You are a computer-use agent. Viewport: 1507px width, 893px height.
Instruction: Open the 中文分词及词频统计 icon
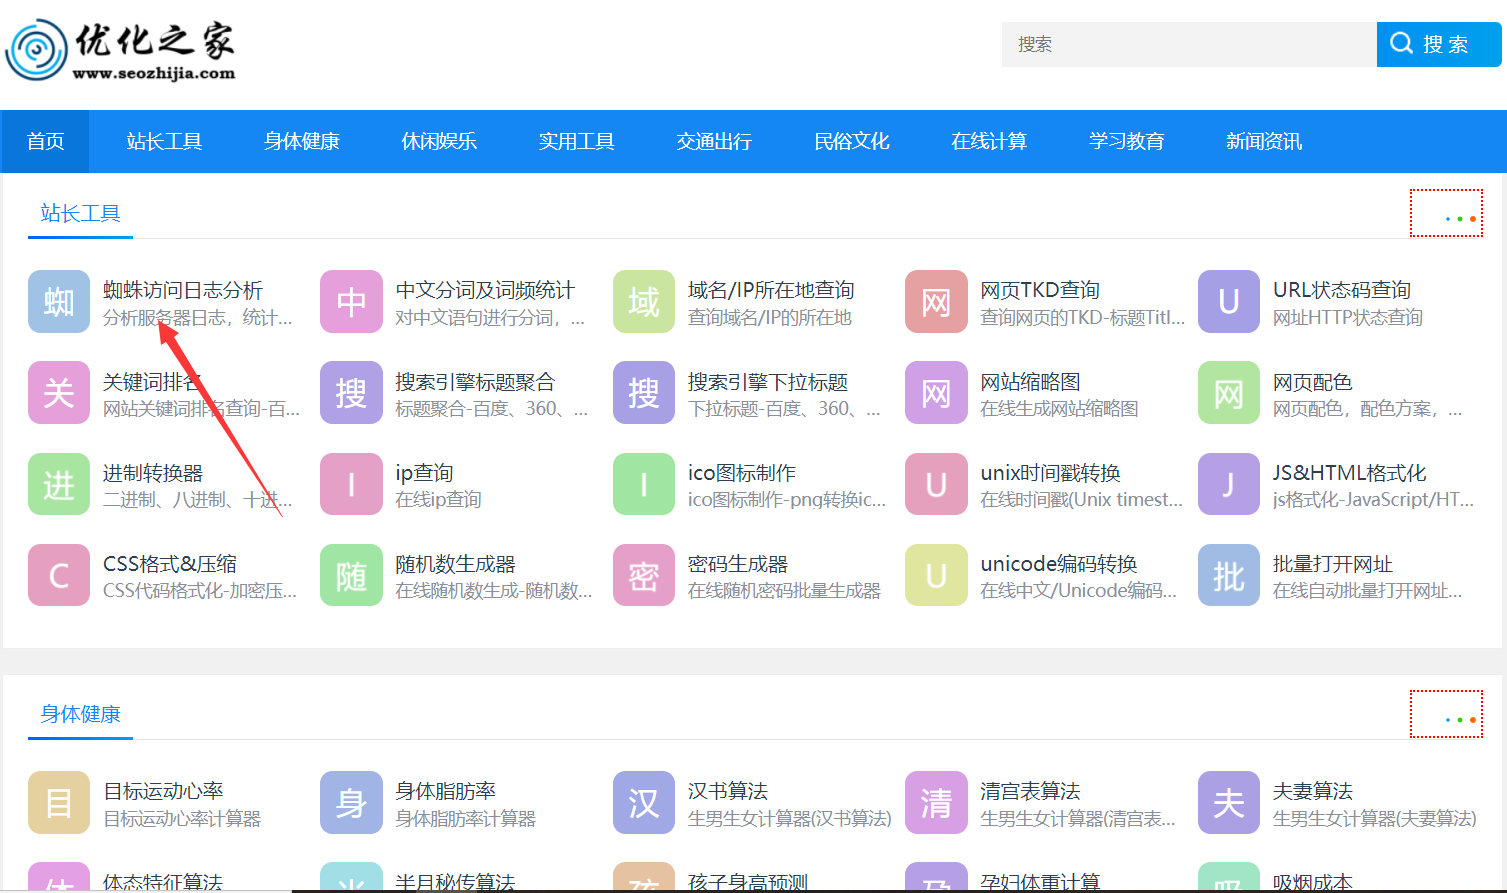[x=351, y=301]
